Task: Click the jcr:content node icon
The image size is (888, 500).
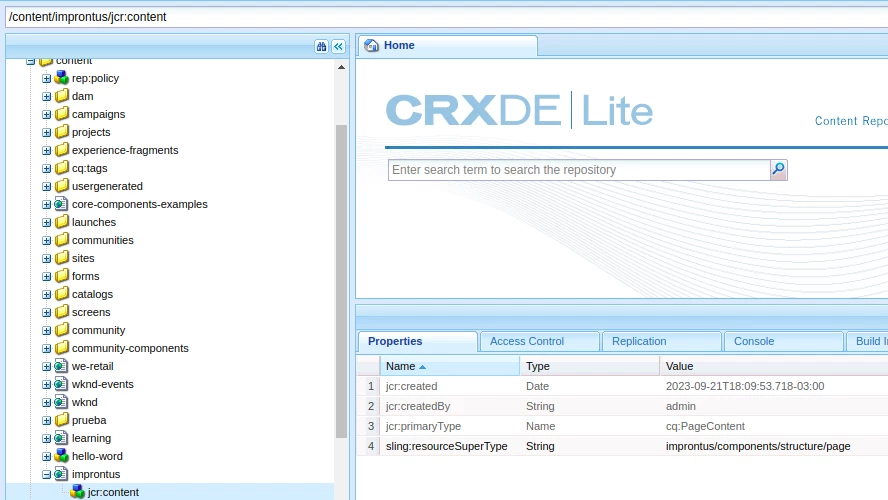Action: (x=77, y=492)
